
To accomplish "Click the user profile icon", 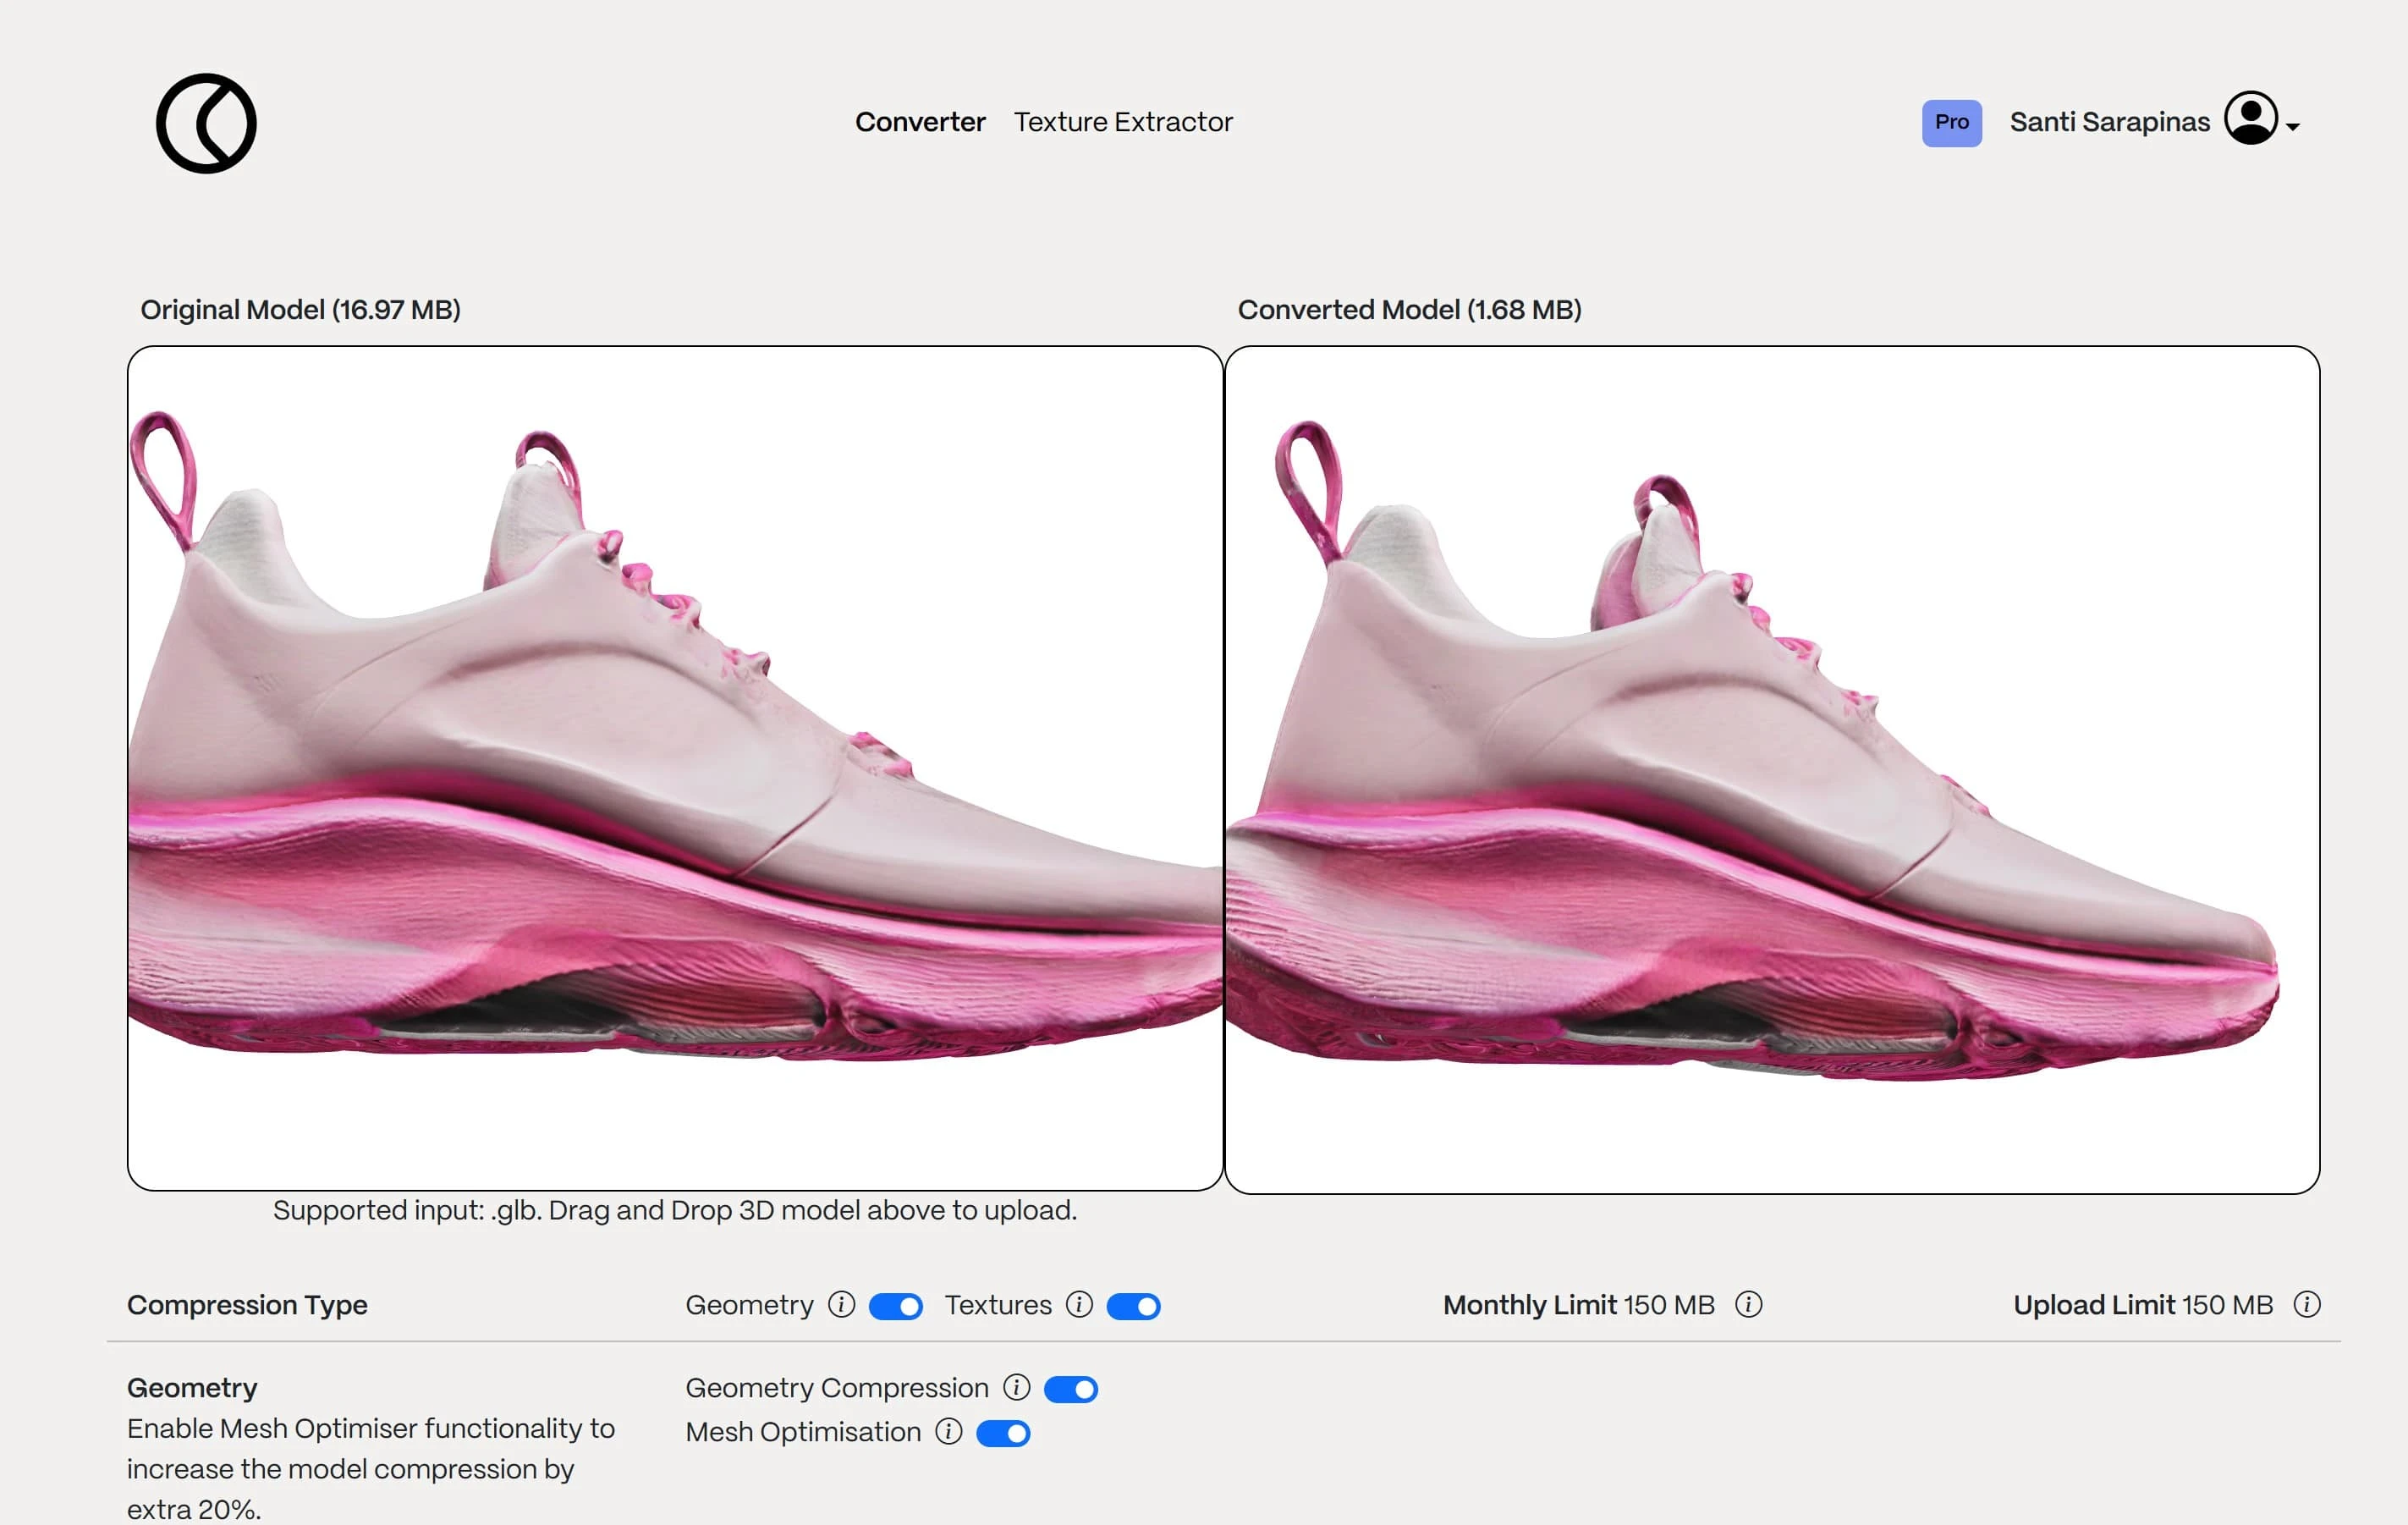I will (x=2253, y=119).
